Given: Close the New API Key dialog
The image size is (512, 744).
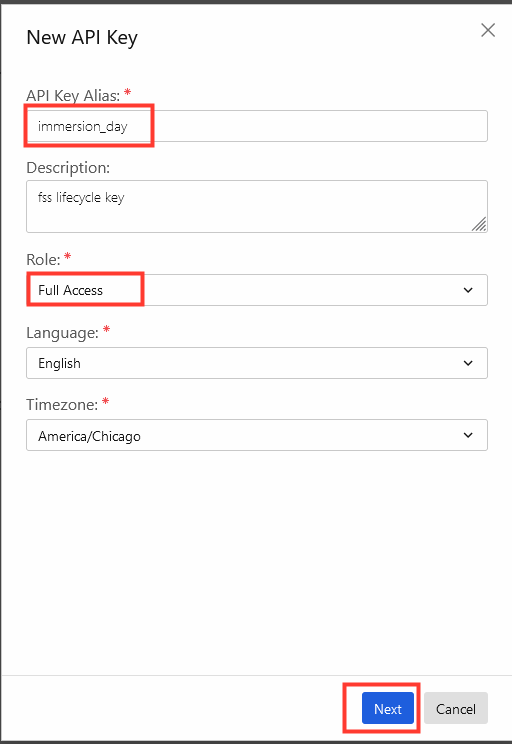Looking at the screenshot, I should (x=488, y=30).
